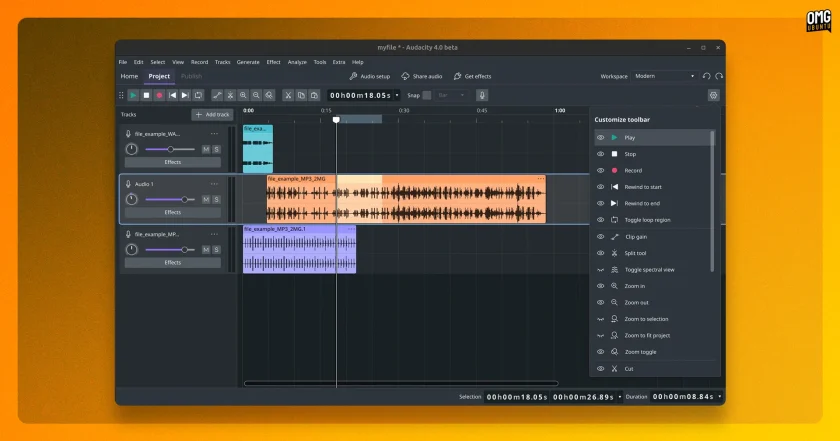Click the playhead marker on the timeline ruler

(336, 119)
